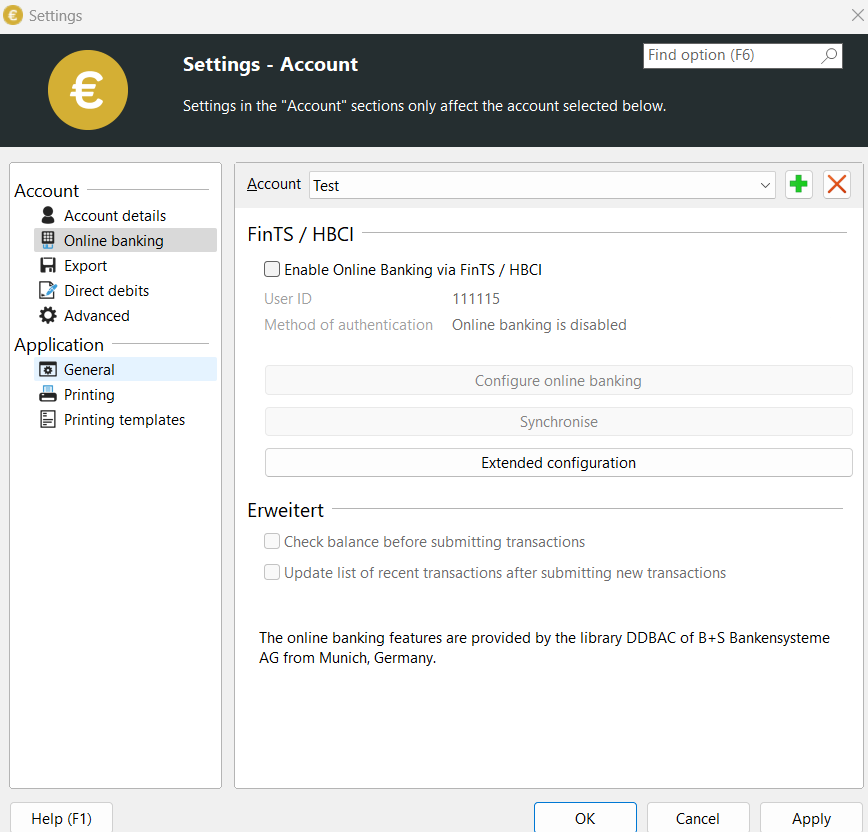
Task: Open Help (F1)
Action: point(61,818)
